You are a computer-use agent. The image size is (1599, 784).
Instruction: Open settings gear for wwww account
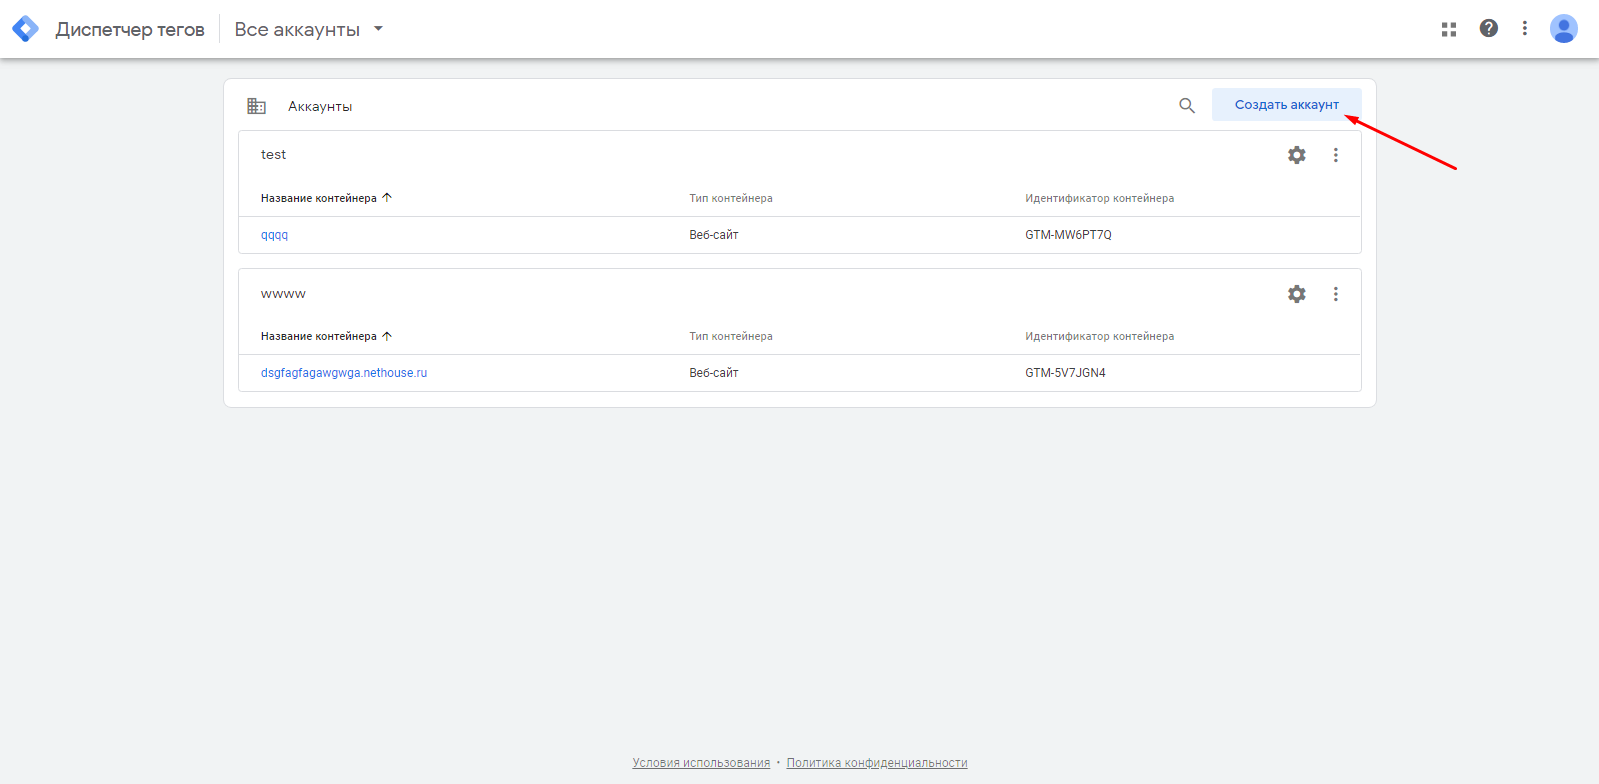click(x=1296, y=294)
